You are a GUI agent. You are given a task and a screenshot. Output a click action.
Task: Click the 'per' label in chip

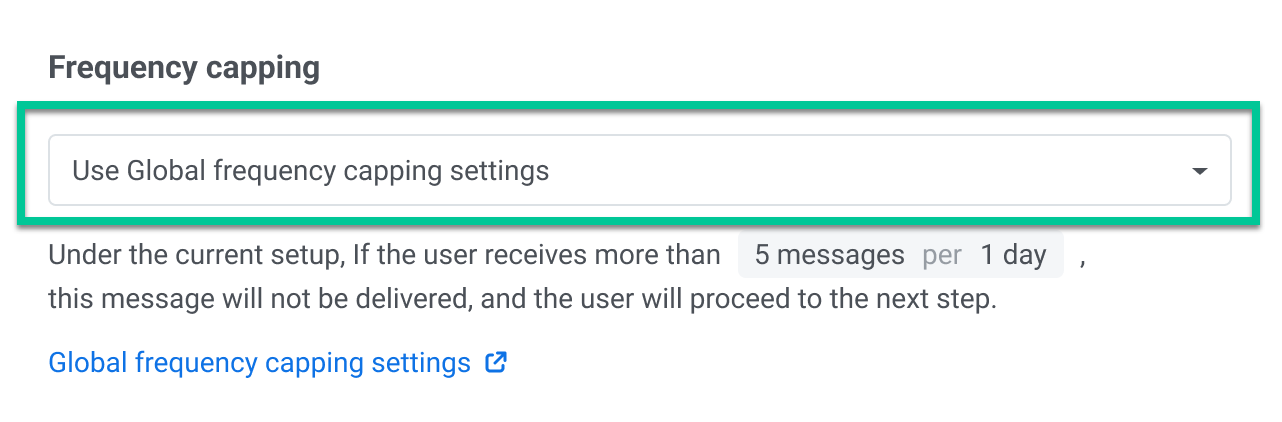pos(942,256)
